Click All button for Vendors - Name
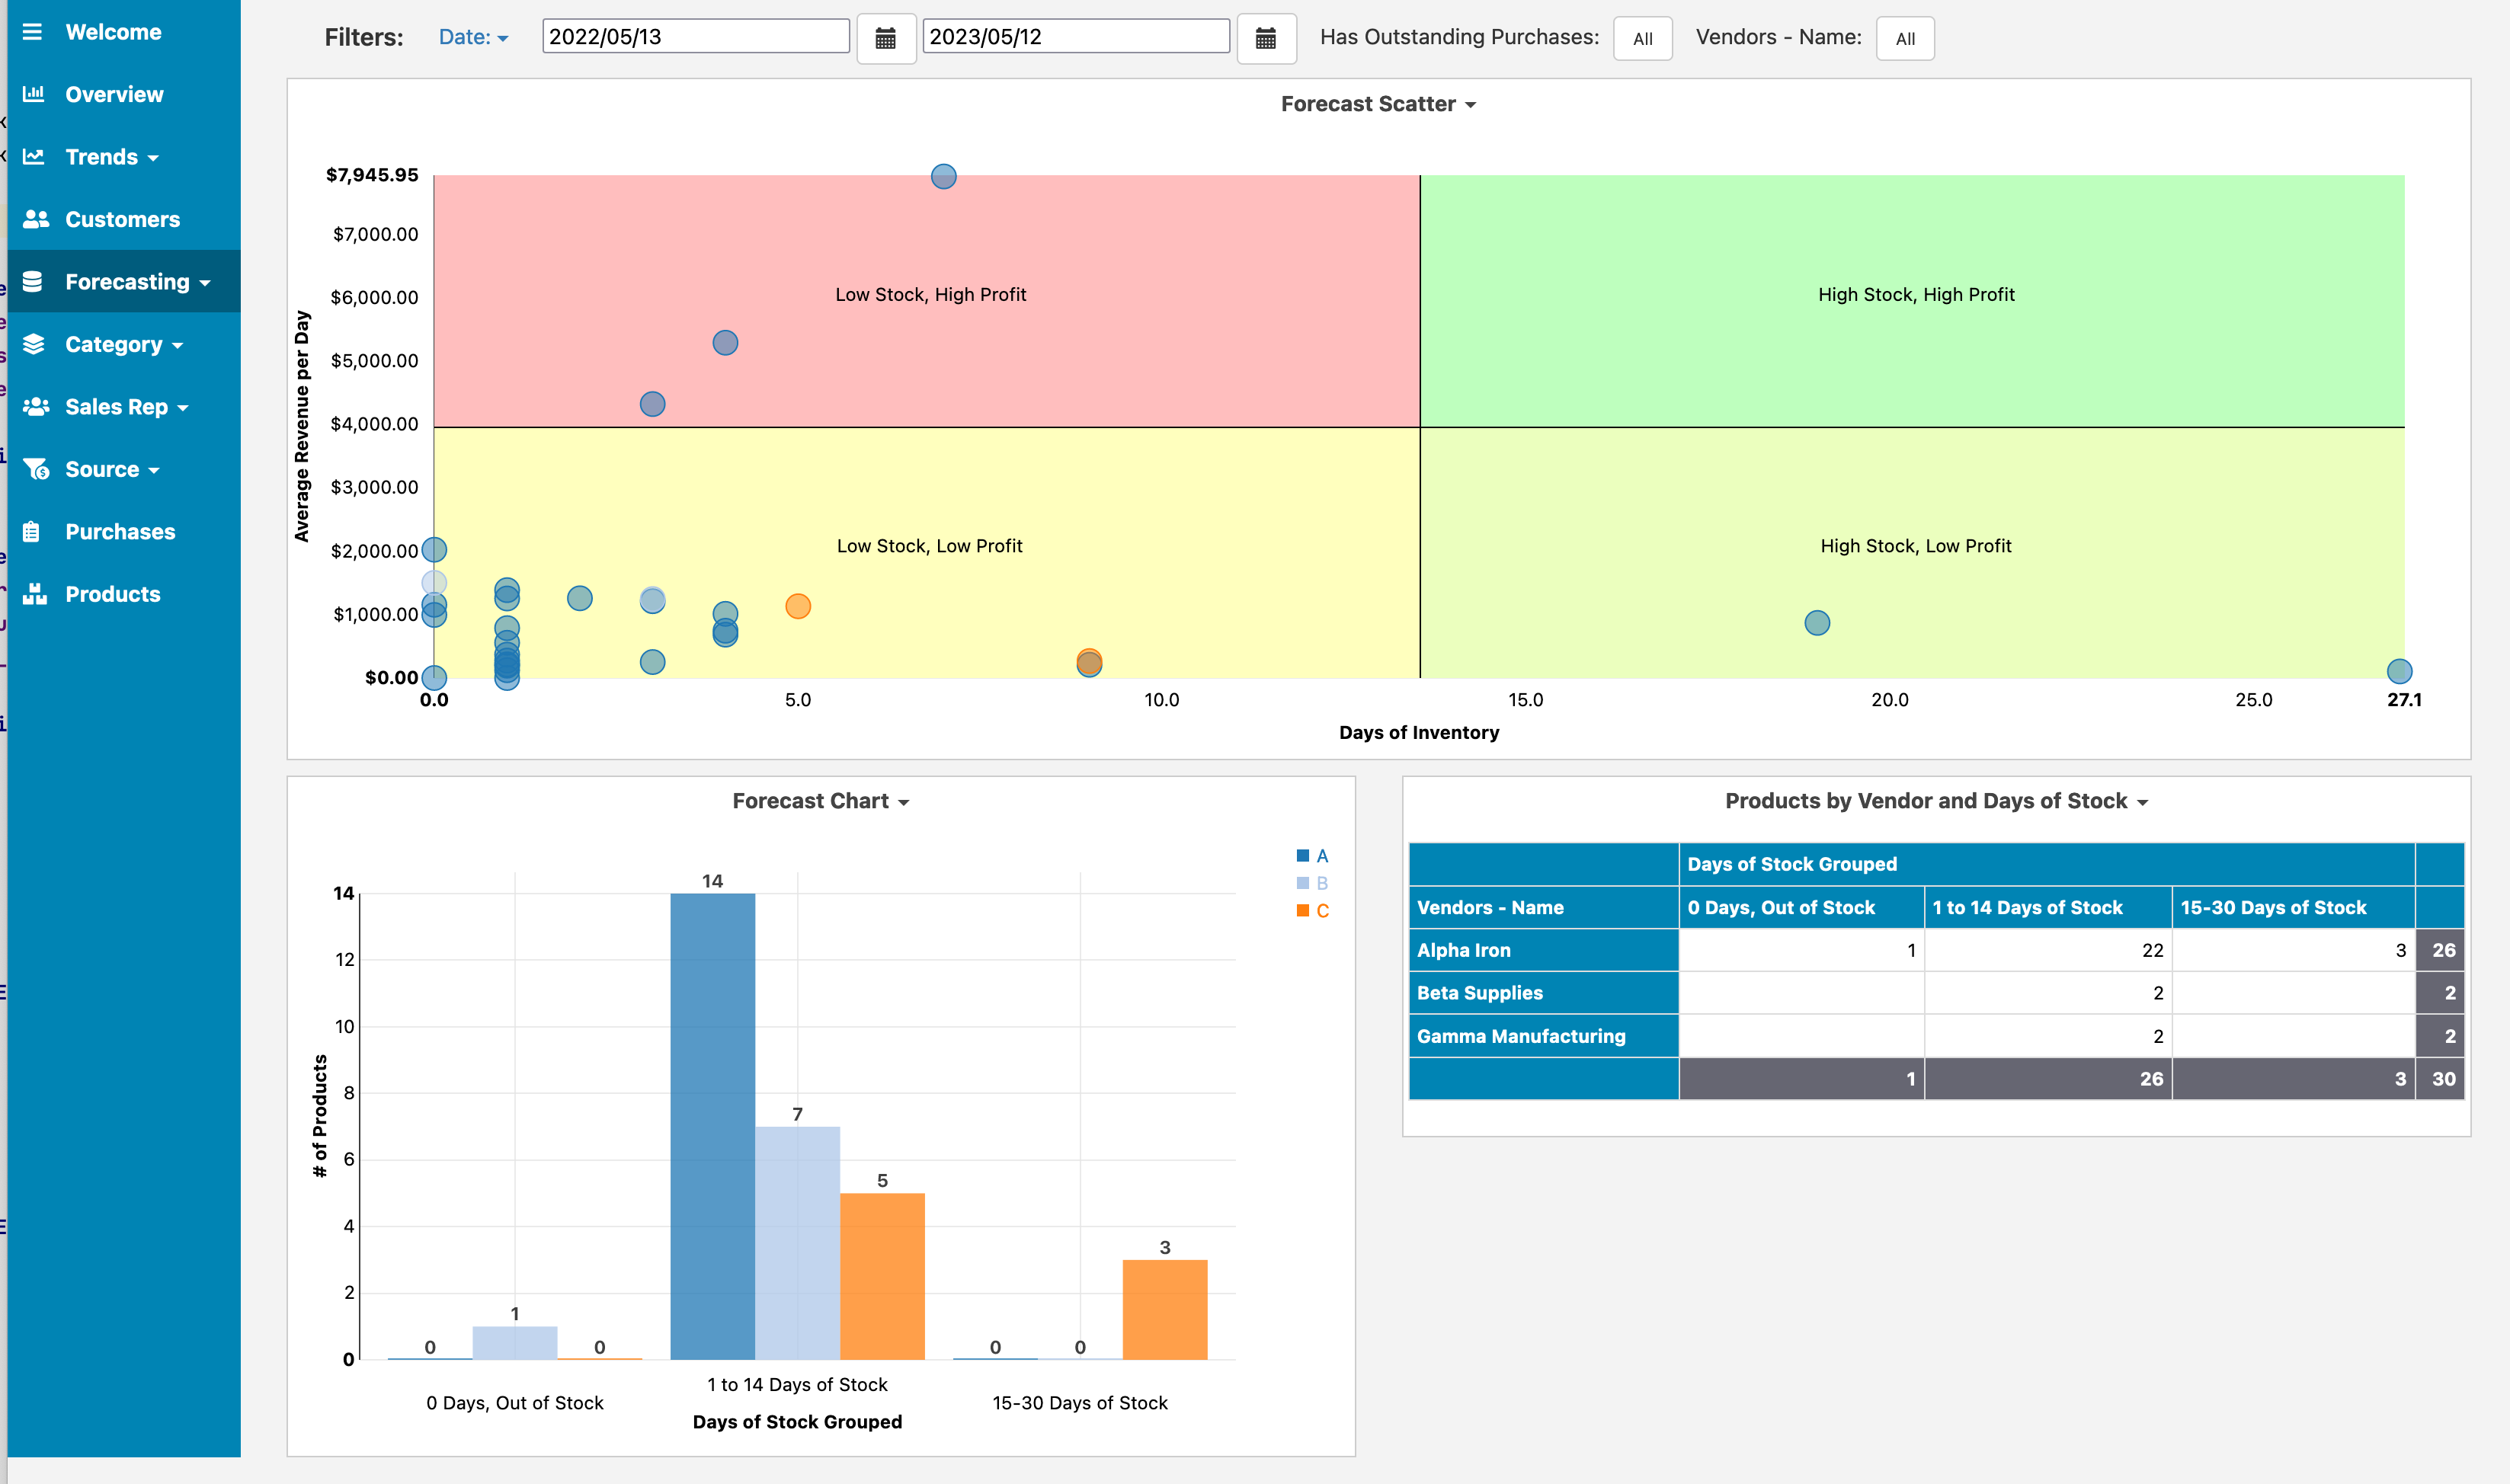The width and height of the screenshot is (2510, 1484). 1904,39
